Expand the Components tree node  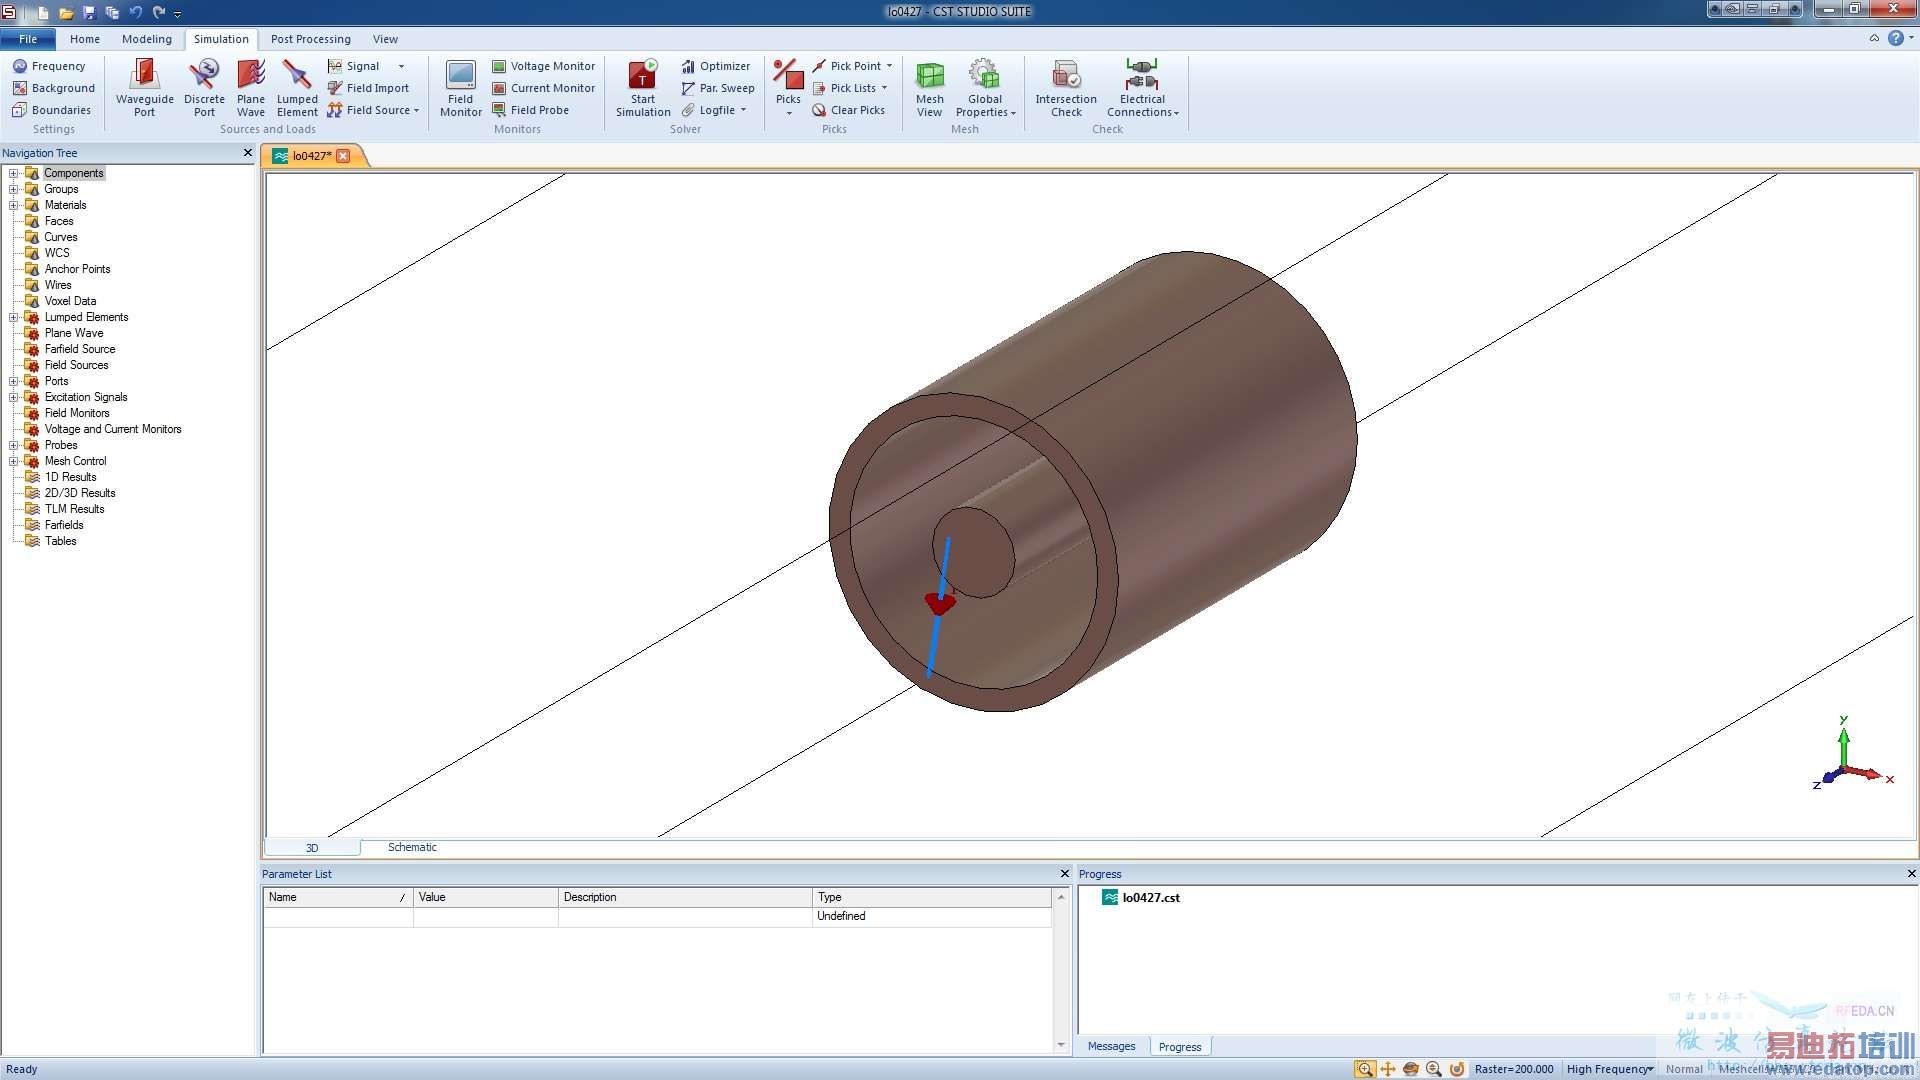pyautogui.click(x=14, y=173)
